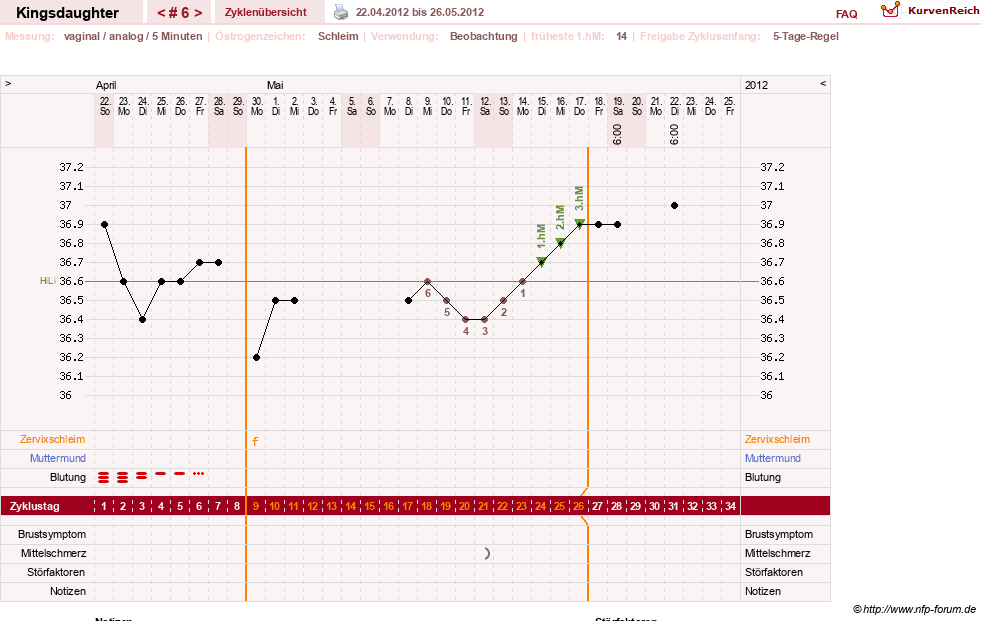Click the right Mittelschmerz row label

click(x=778, y=553)
